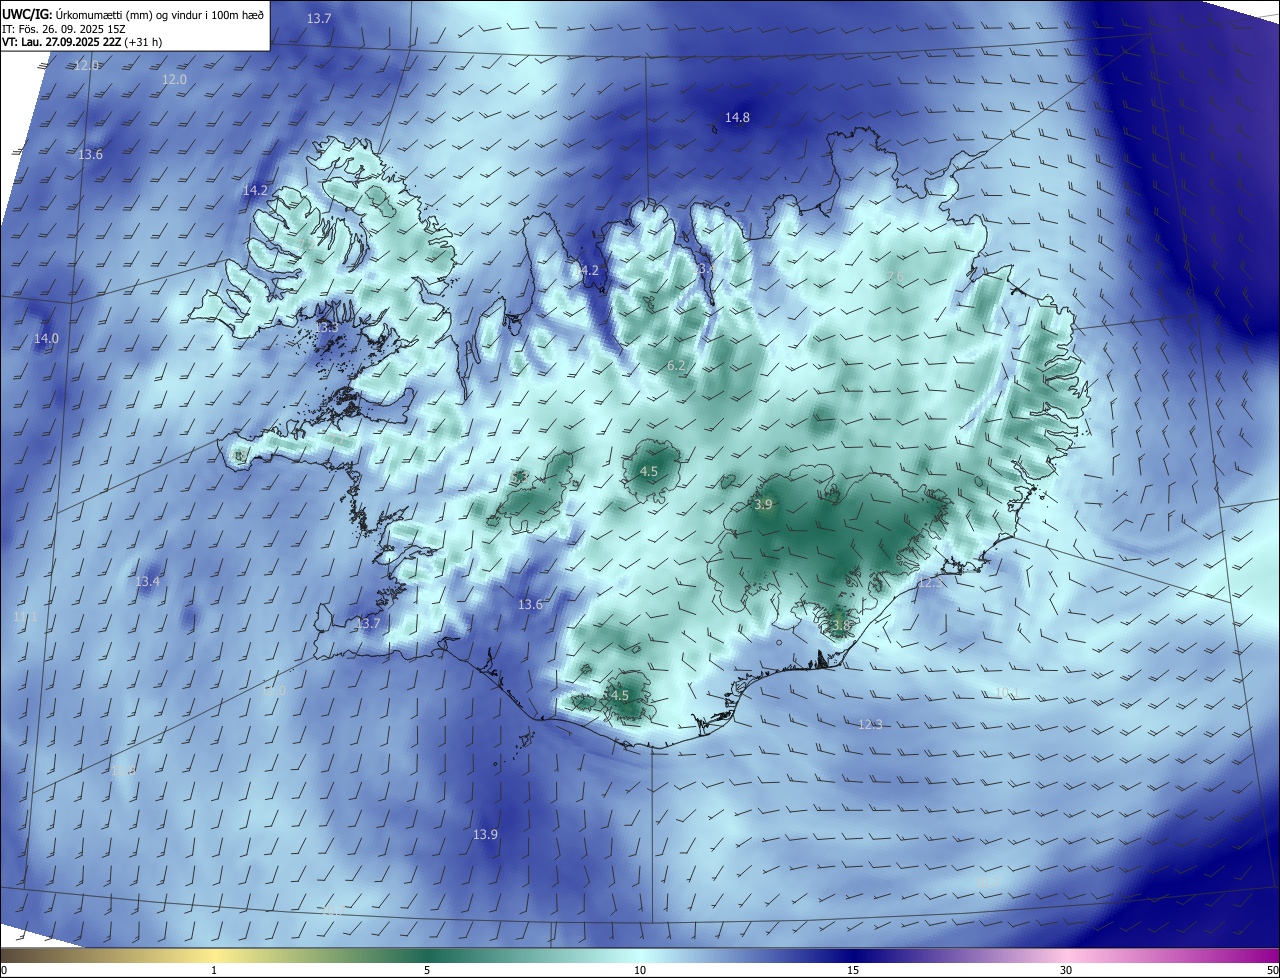Click the 50 tick on the color scale
1280x978 pixels.
(x=1272, y=970)
